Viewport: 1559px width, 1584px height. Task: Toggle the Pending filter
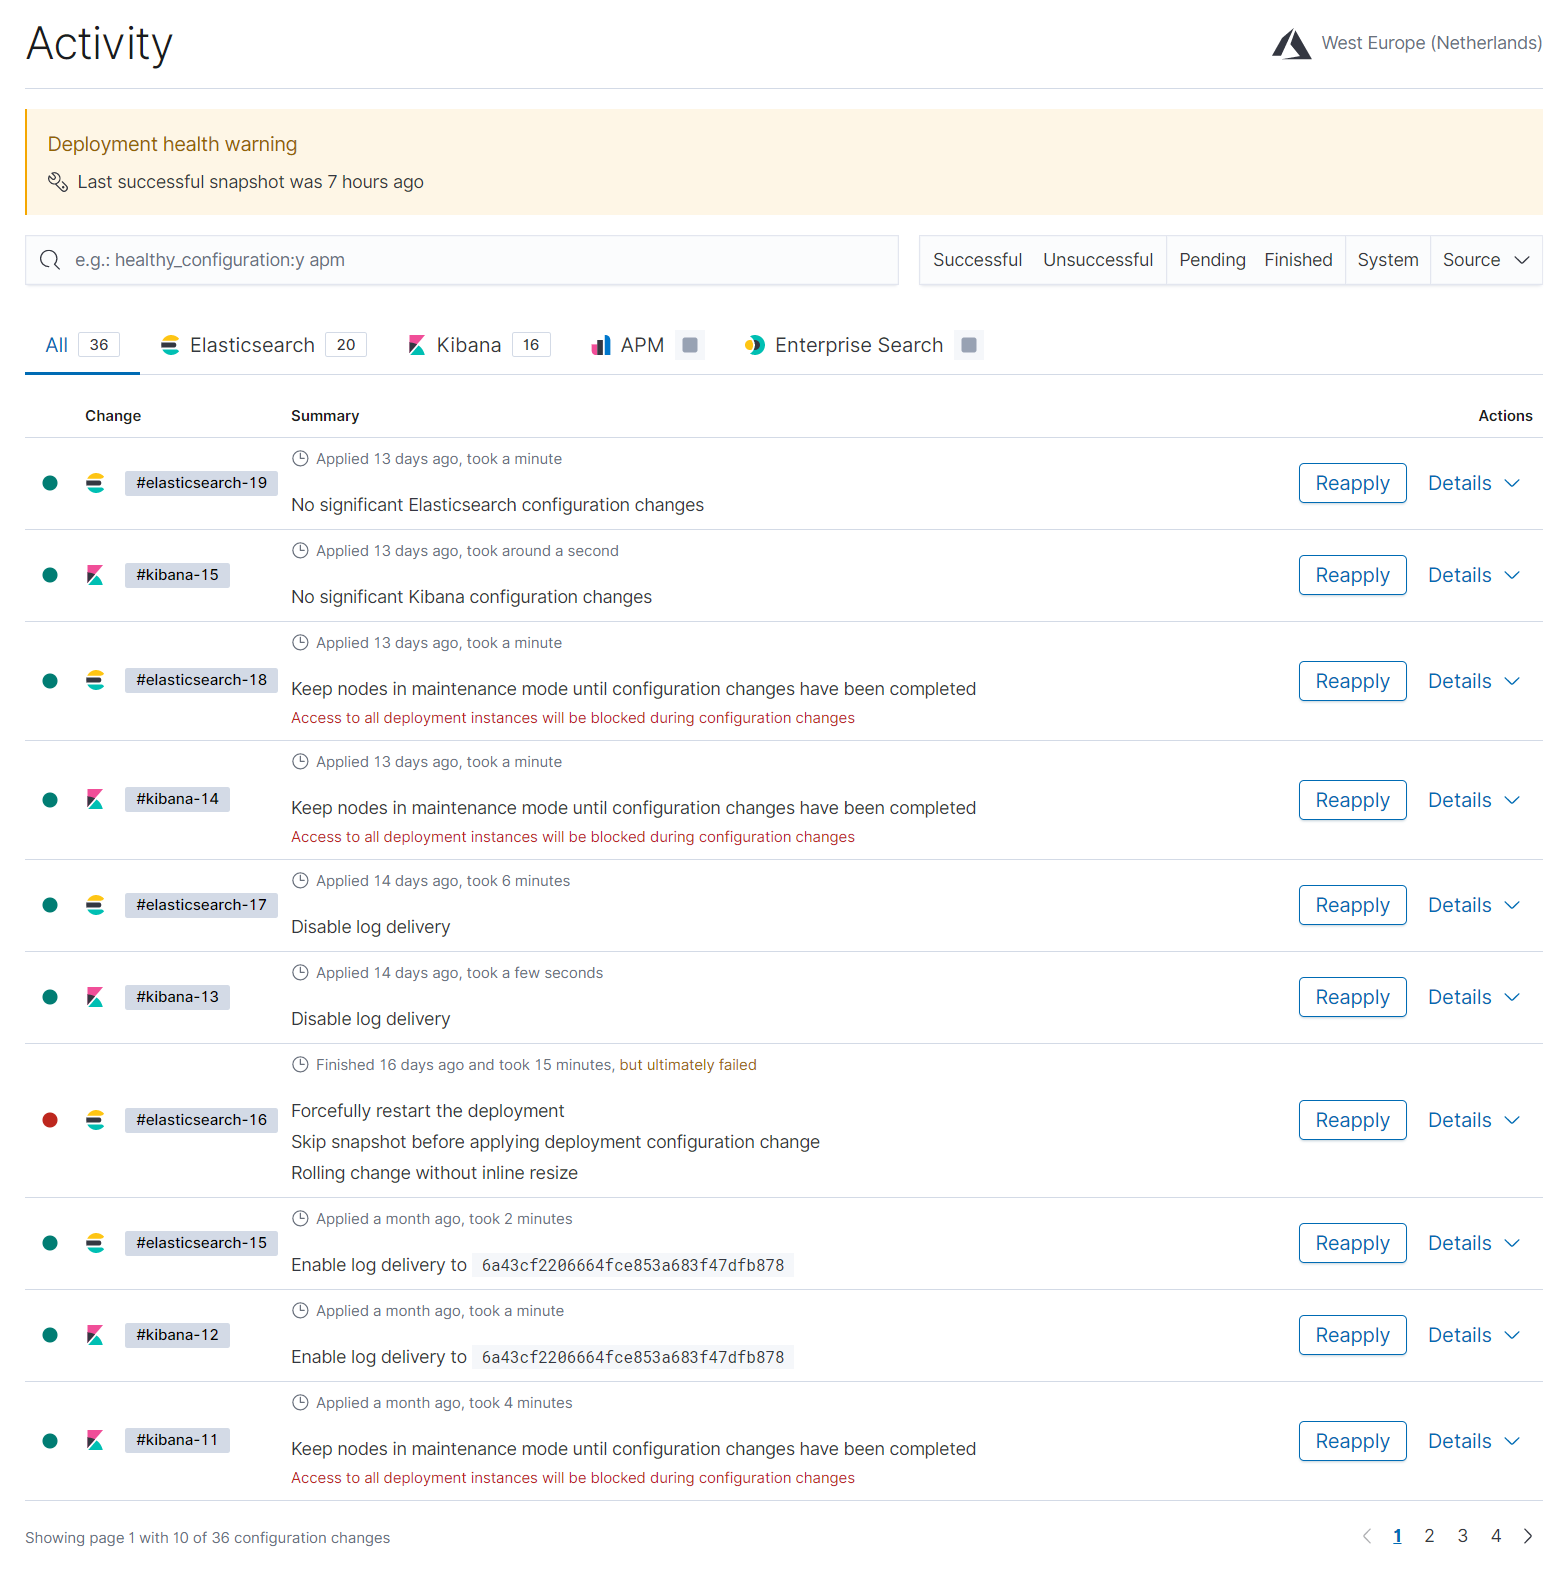pos(1212,260)
